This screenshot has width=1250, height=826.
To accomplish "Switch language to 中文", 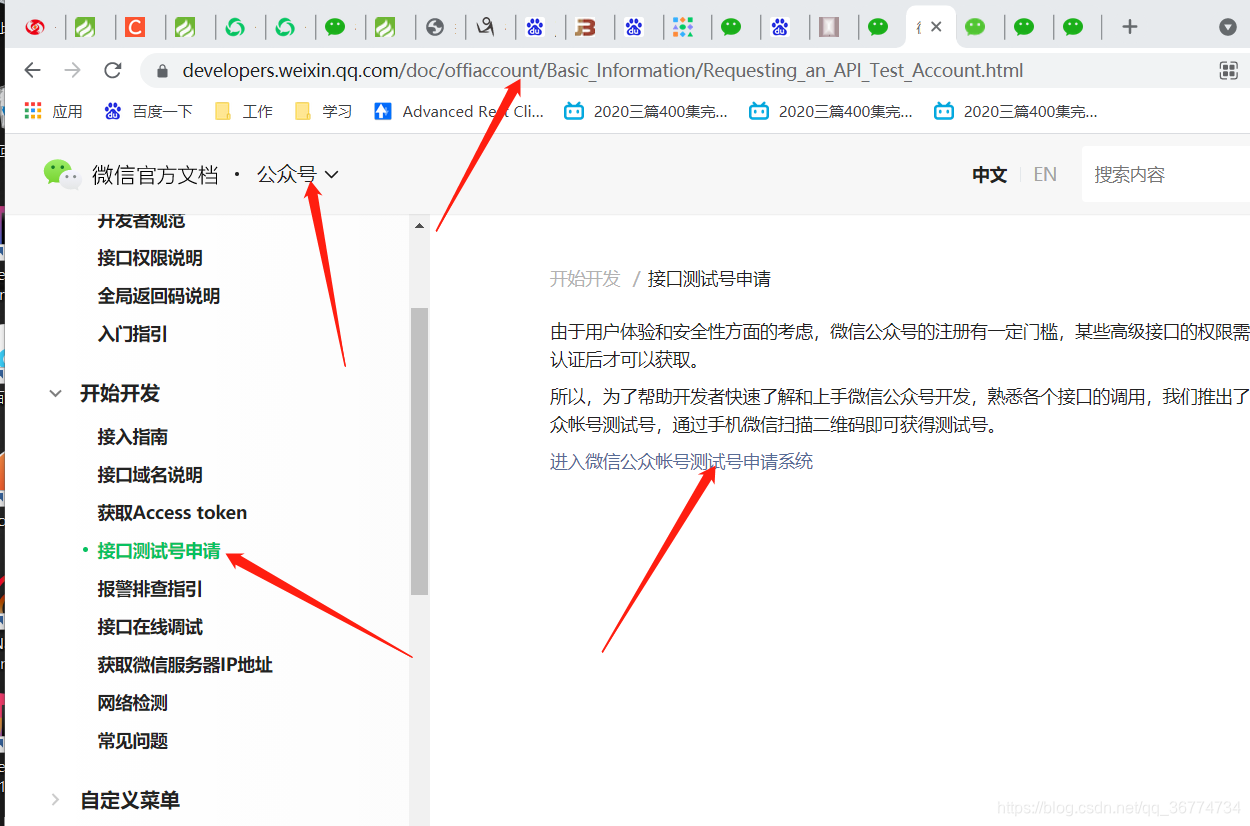I will [989, 174].
